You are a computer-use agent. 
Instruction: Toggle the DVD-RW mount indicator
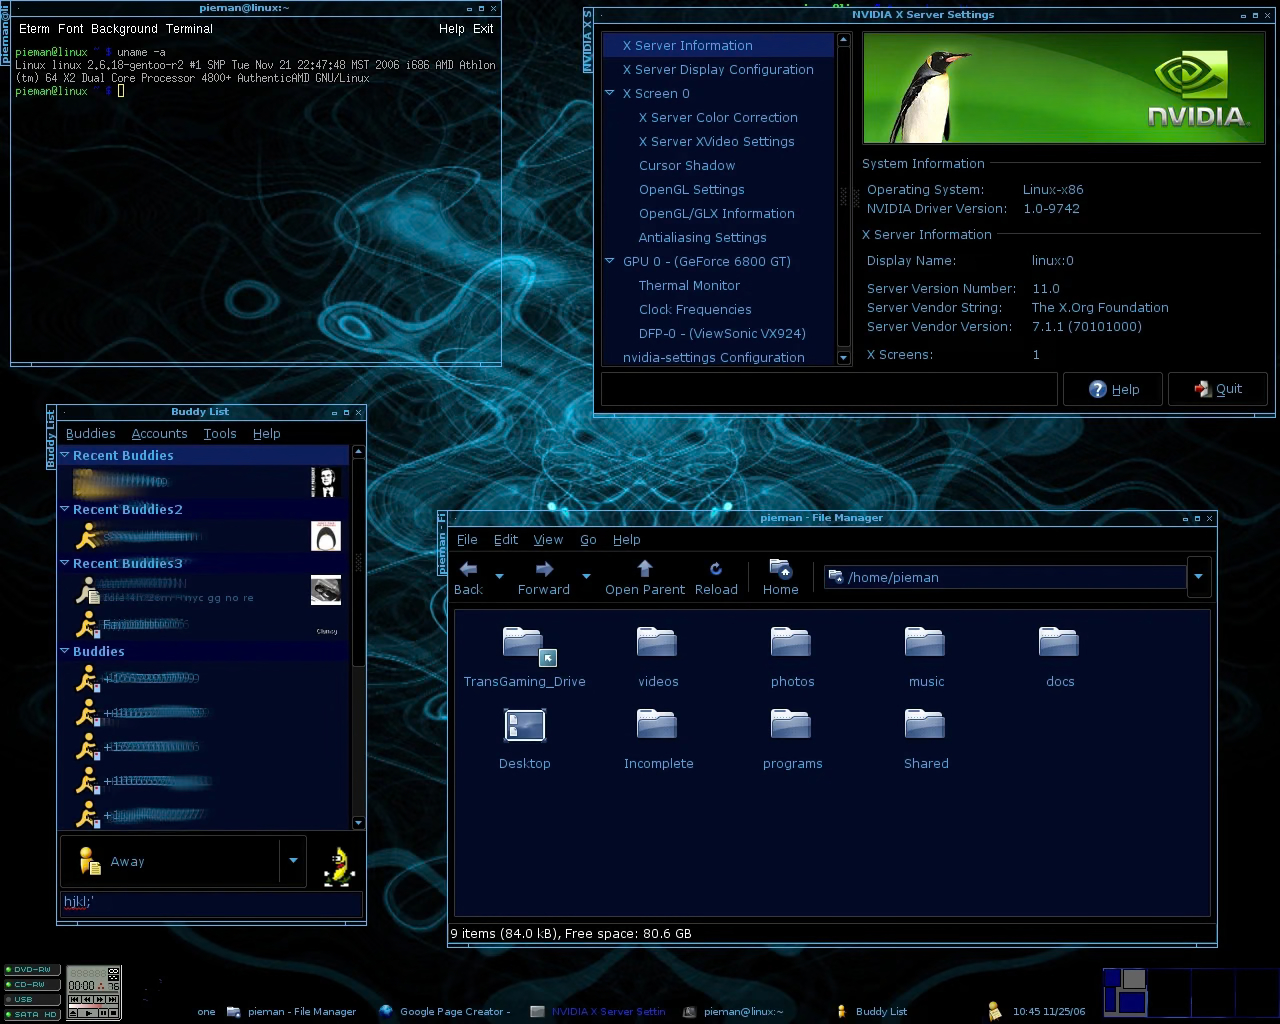(x=32, y=970)
